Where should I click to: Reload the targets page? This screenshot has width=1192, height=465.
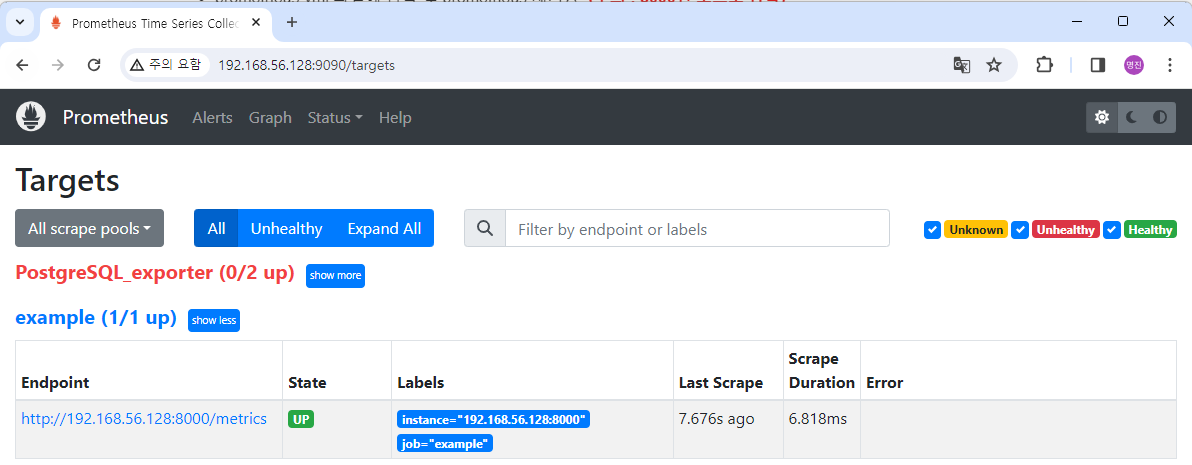(x=94, y=65)
